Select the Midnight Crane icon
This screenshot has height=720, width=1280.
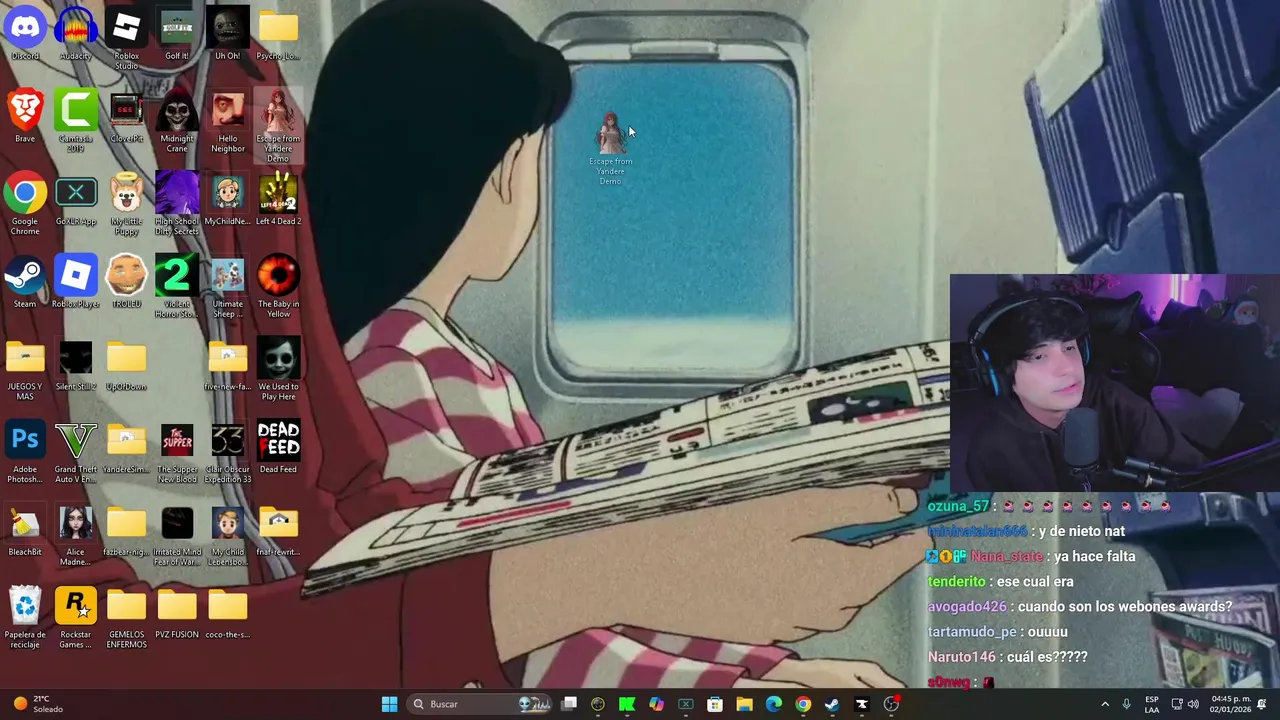coord(177,121)
